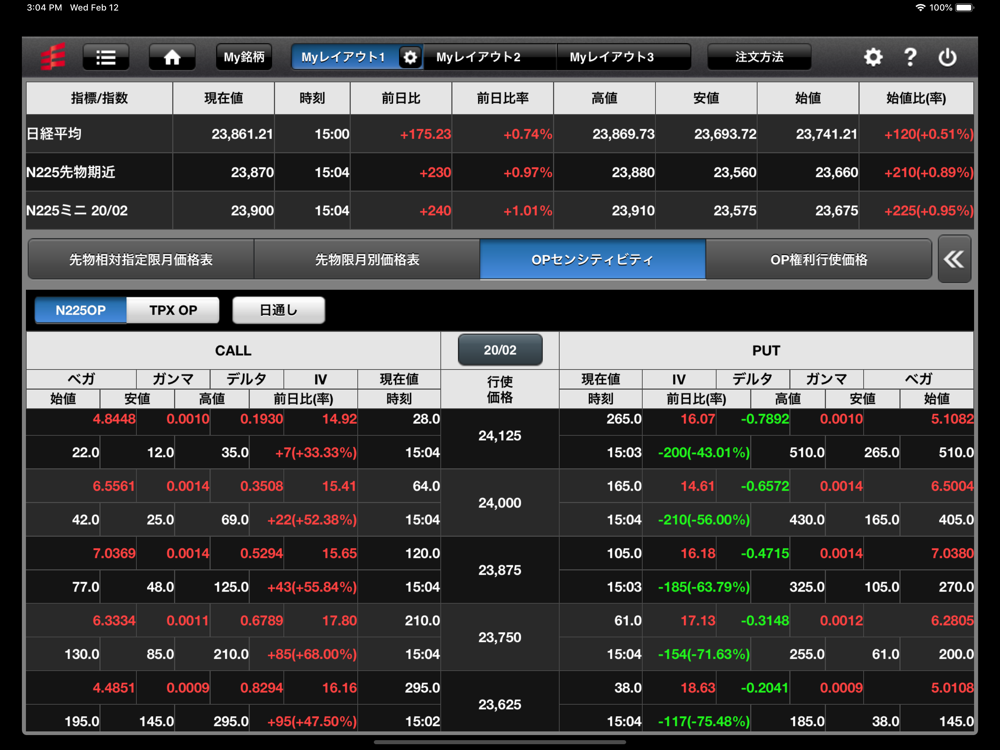Image resolution: width=1000 pixels, height=750 pixels.
Task: Check the Wi-Fi status icon
Action: tap(920, 8)
